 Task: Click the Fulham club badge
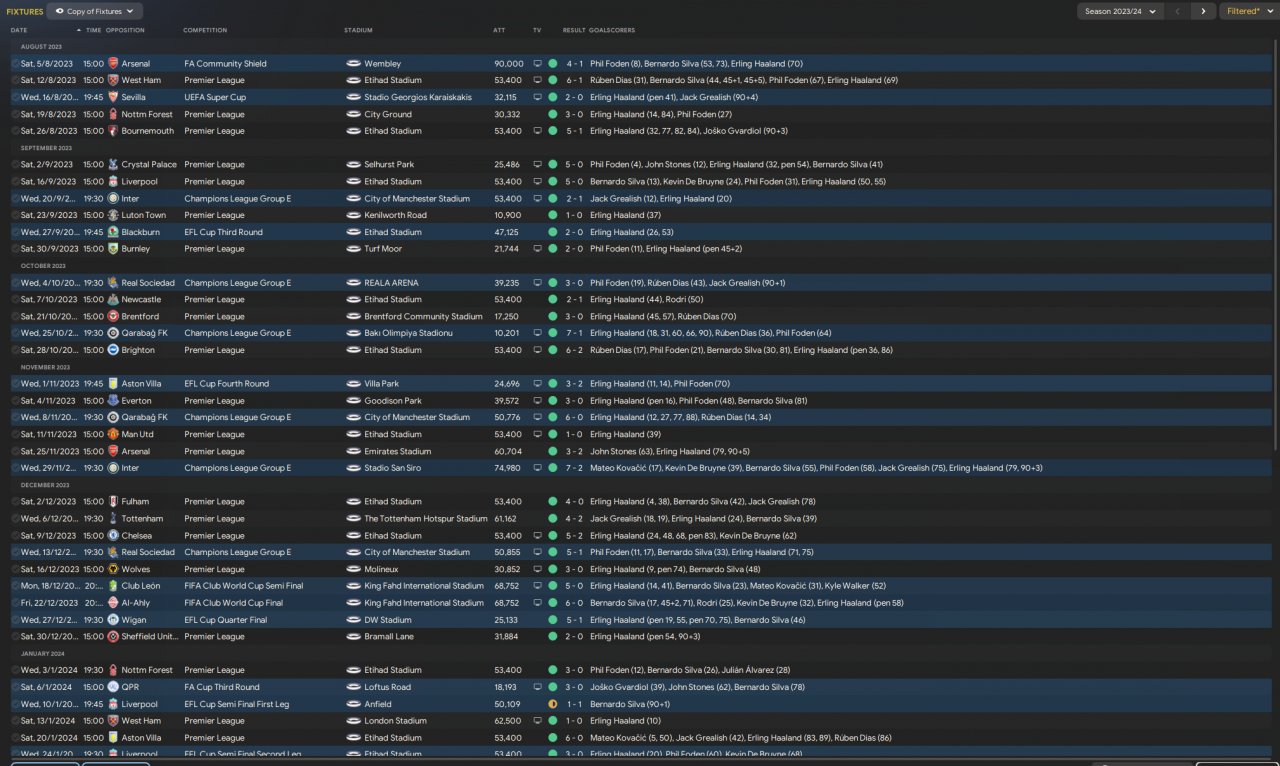click(x=113, y=502)
